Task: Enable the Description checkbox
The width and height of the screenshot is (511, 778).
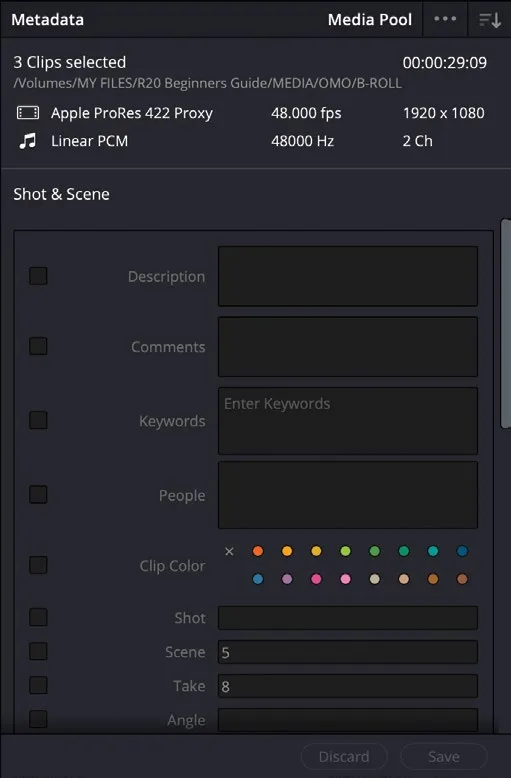Action: 38,276
